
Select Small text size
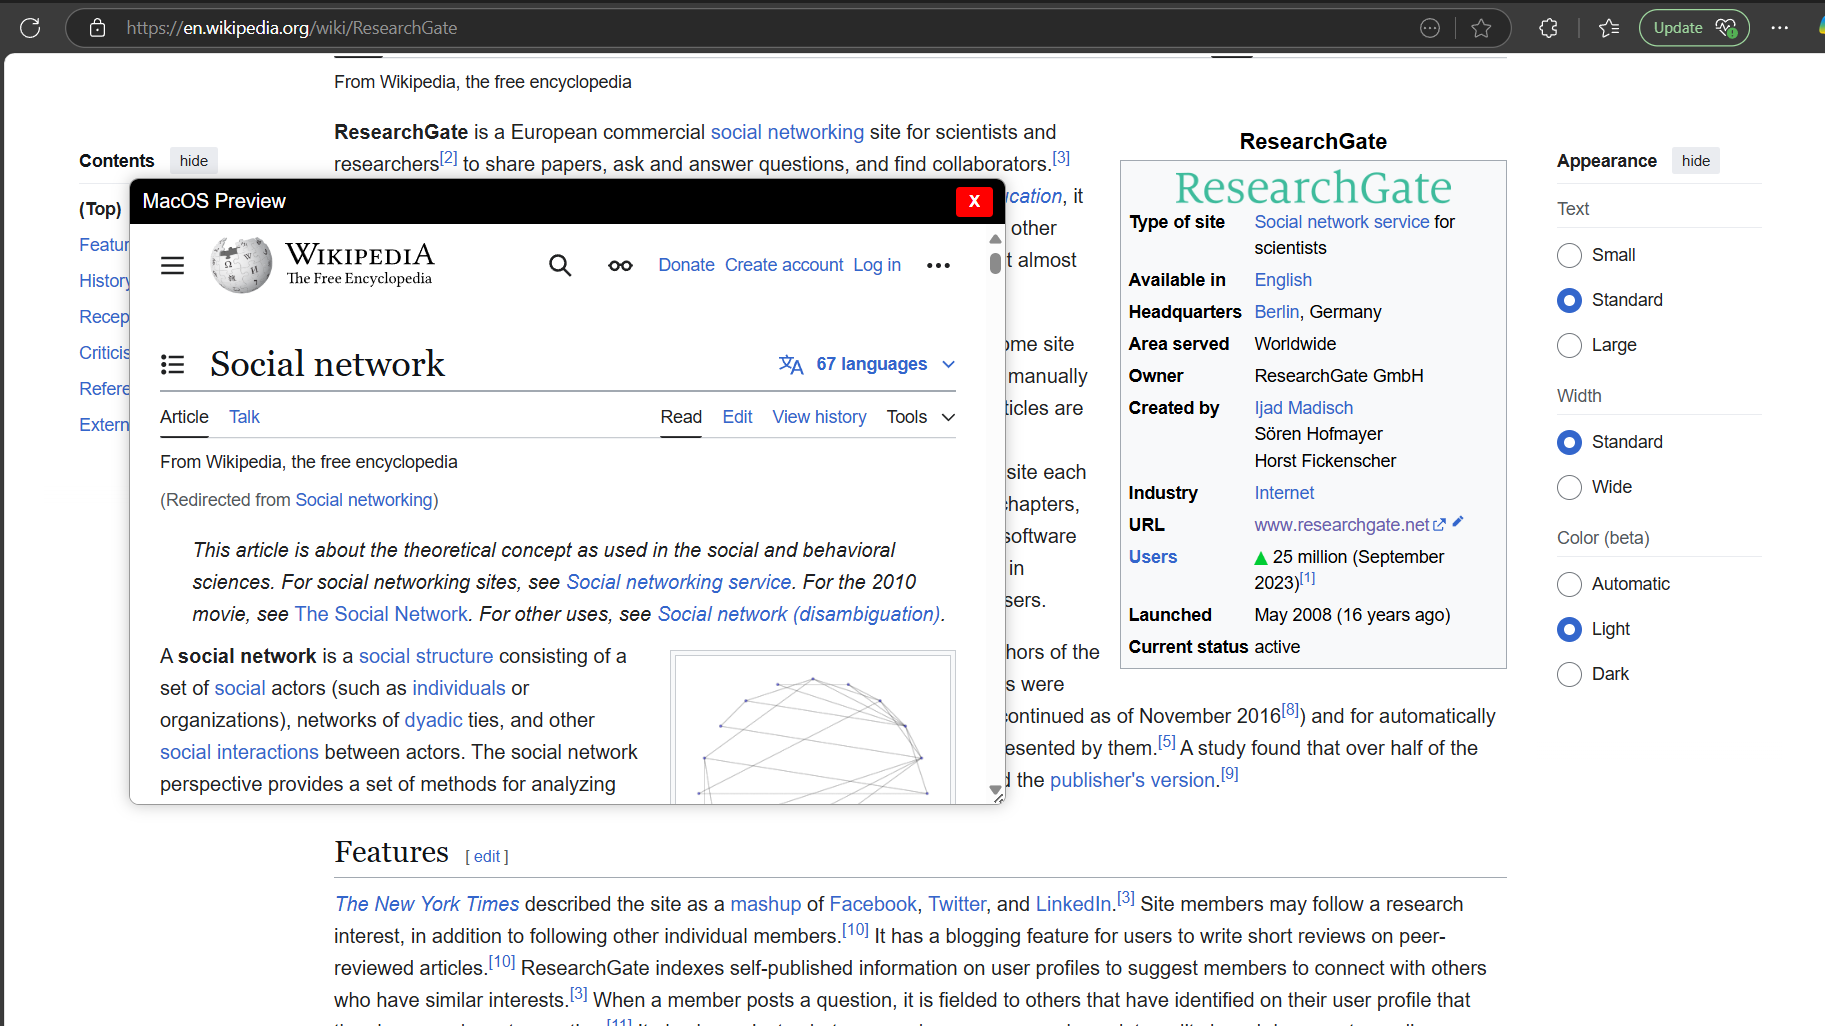(1569, 255)
